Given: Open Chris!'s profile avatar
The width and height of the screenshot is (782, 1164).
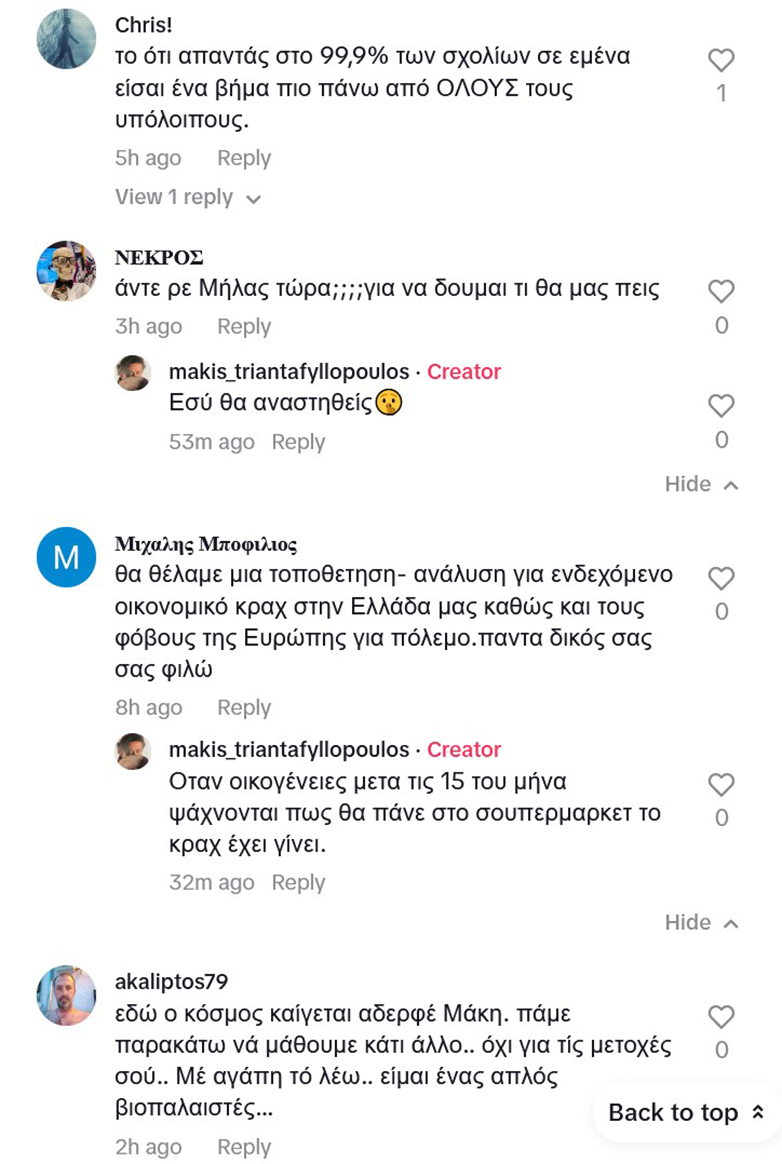Looking at the screenshot, I should 66,39.
